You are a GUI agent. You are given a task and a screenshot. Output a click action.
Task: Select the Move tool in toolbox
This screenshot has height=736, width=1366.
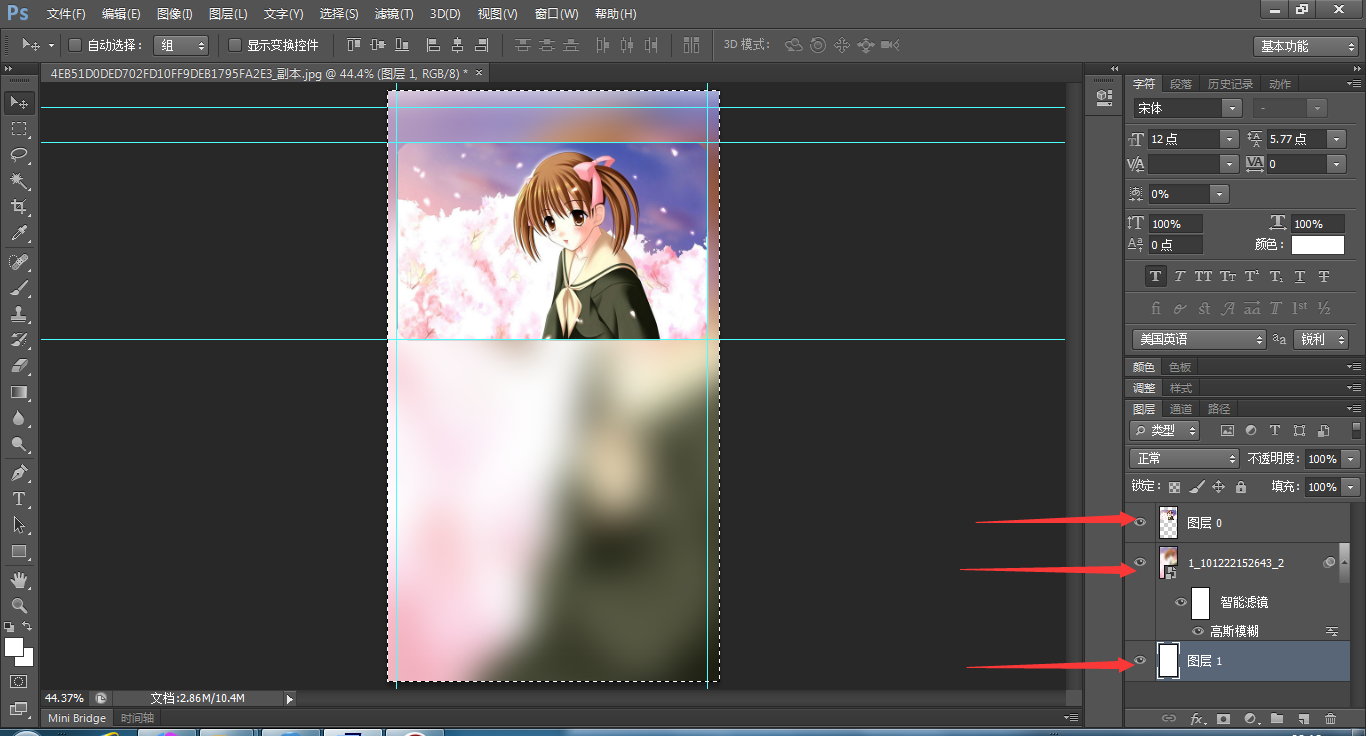(19, 102)
